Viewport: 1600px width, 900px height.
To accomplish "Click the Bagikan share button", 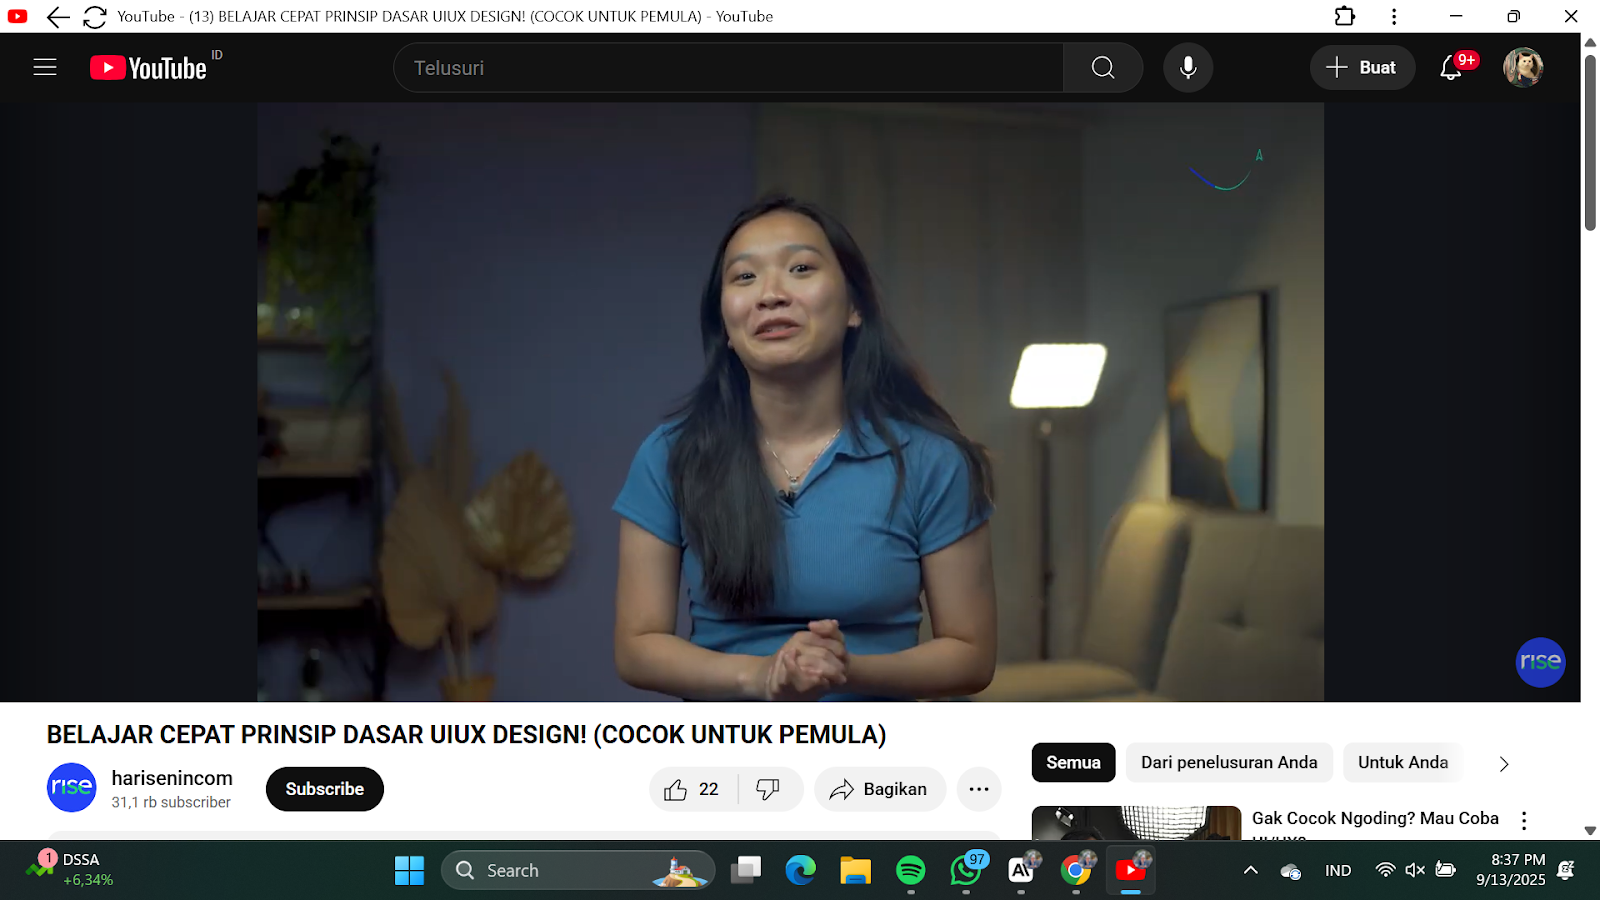I will tap(879, 789).
